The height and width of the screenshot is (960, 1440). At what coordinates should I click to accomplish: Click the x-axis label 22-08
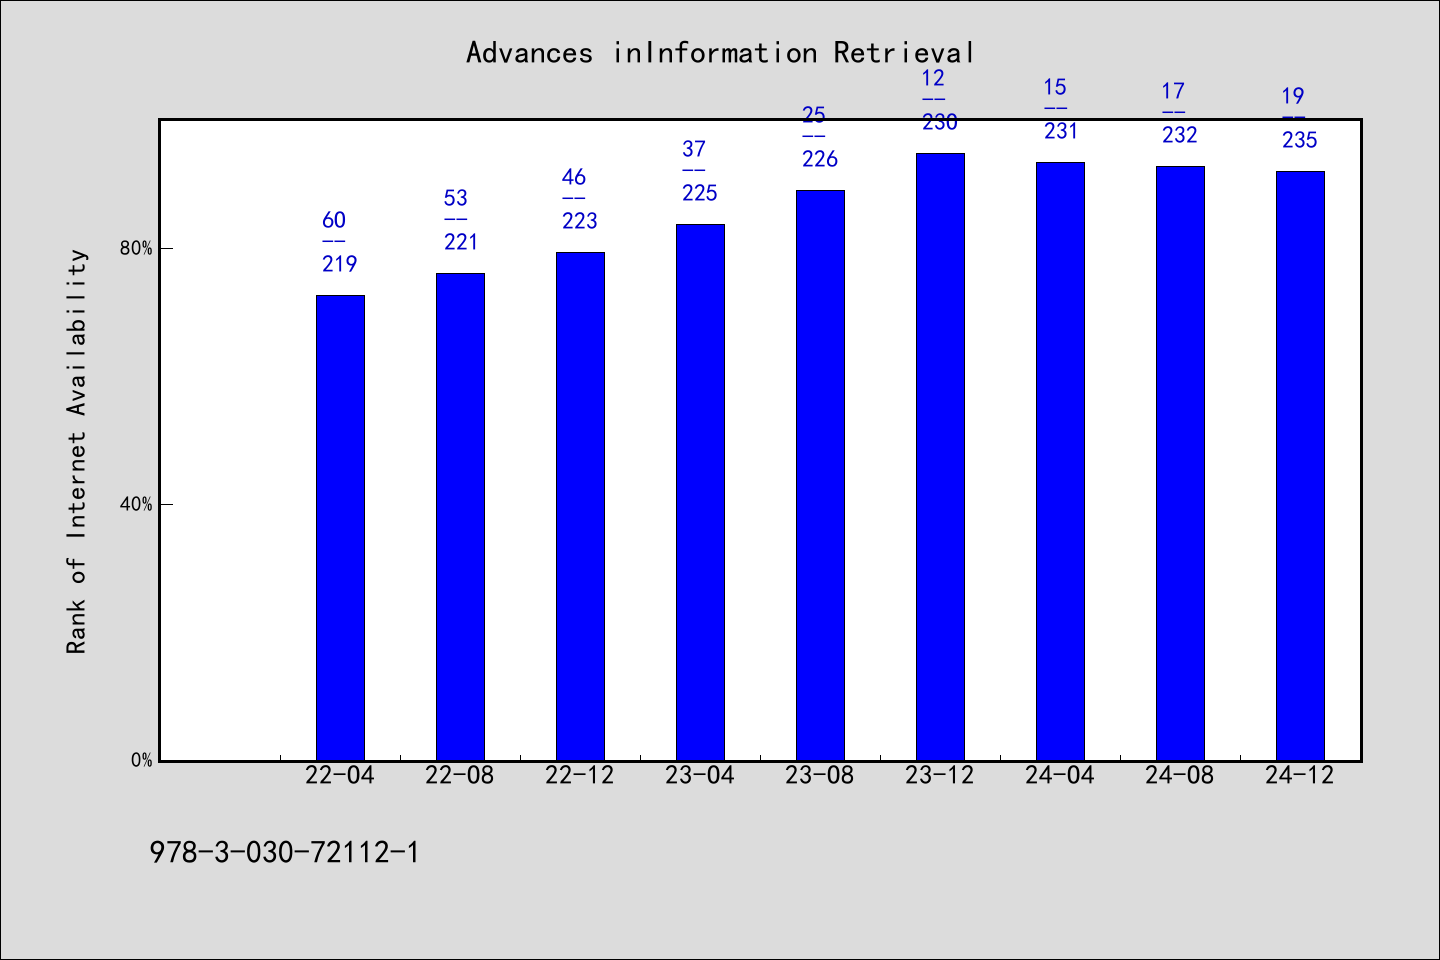tap(460, 776)
